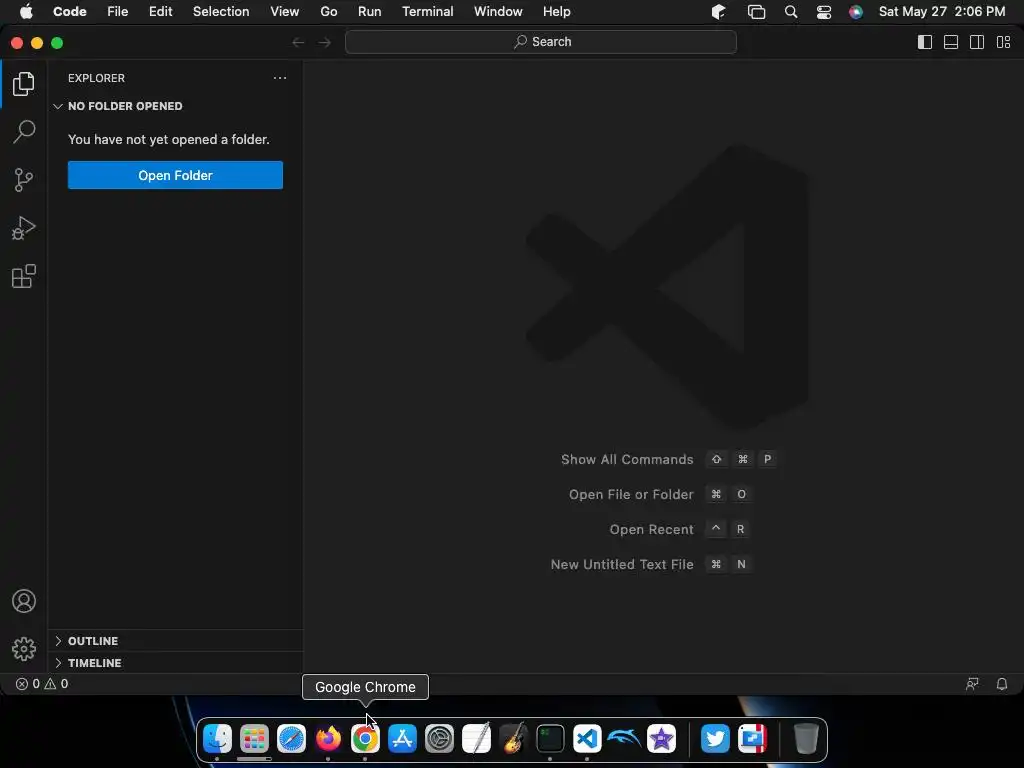Open TextEdit from the Dock
This screenshot has height=768, width=1024.
[476, 739]
